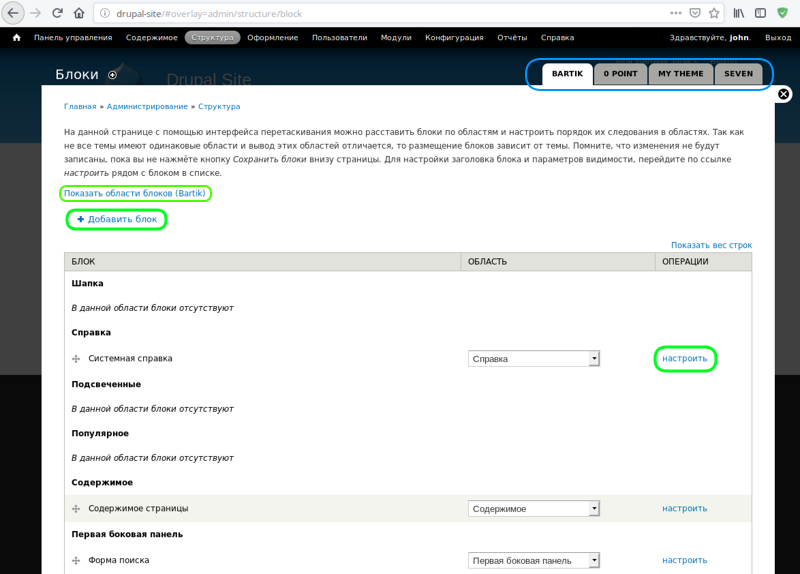Open Содержимое admin menu item

152,37
